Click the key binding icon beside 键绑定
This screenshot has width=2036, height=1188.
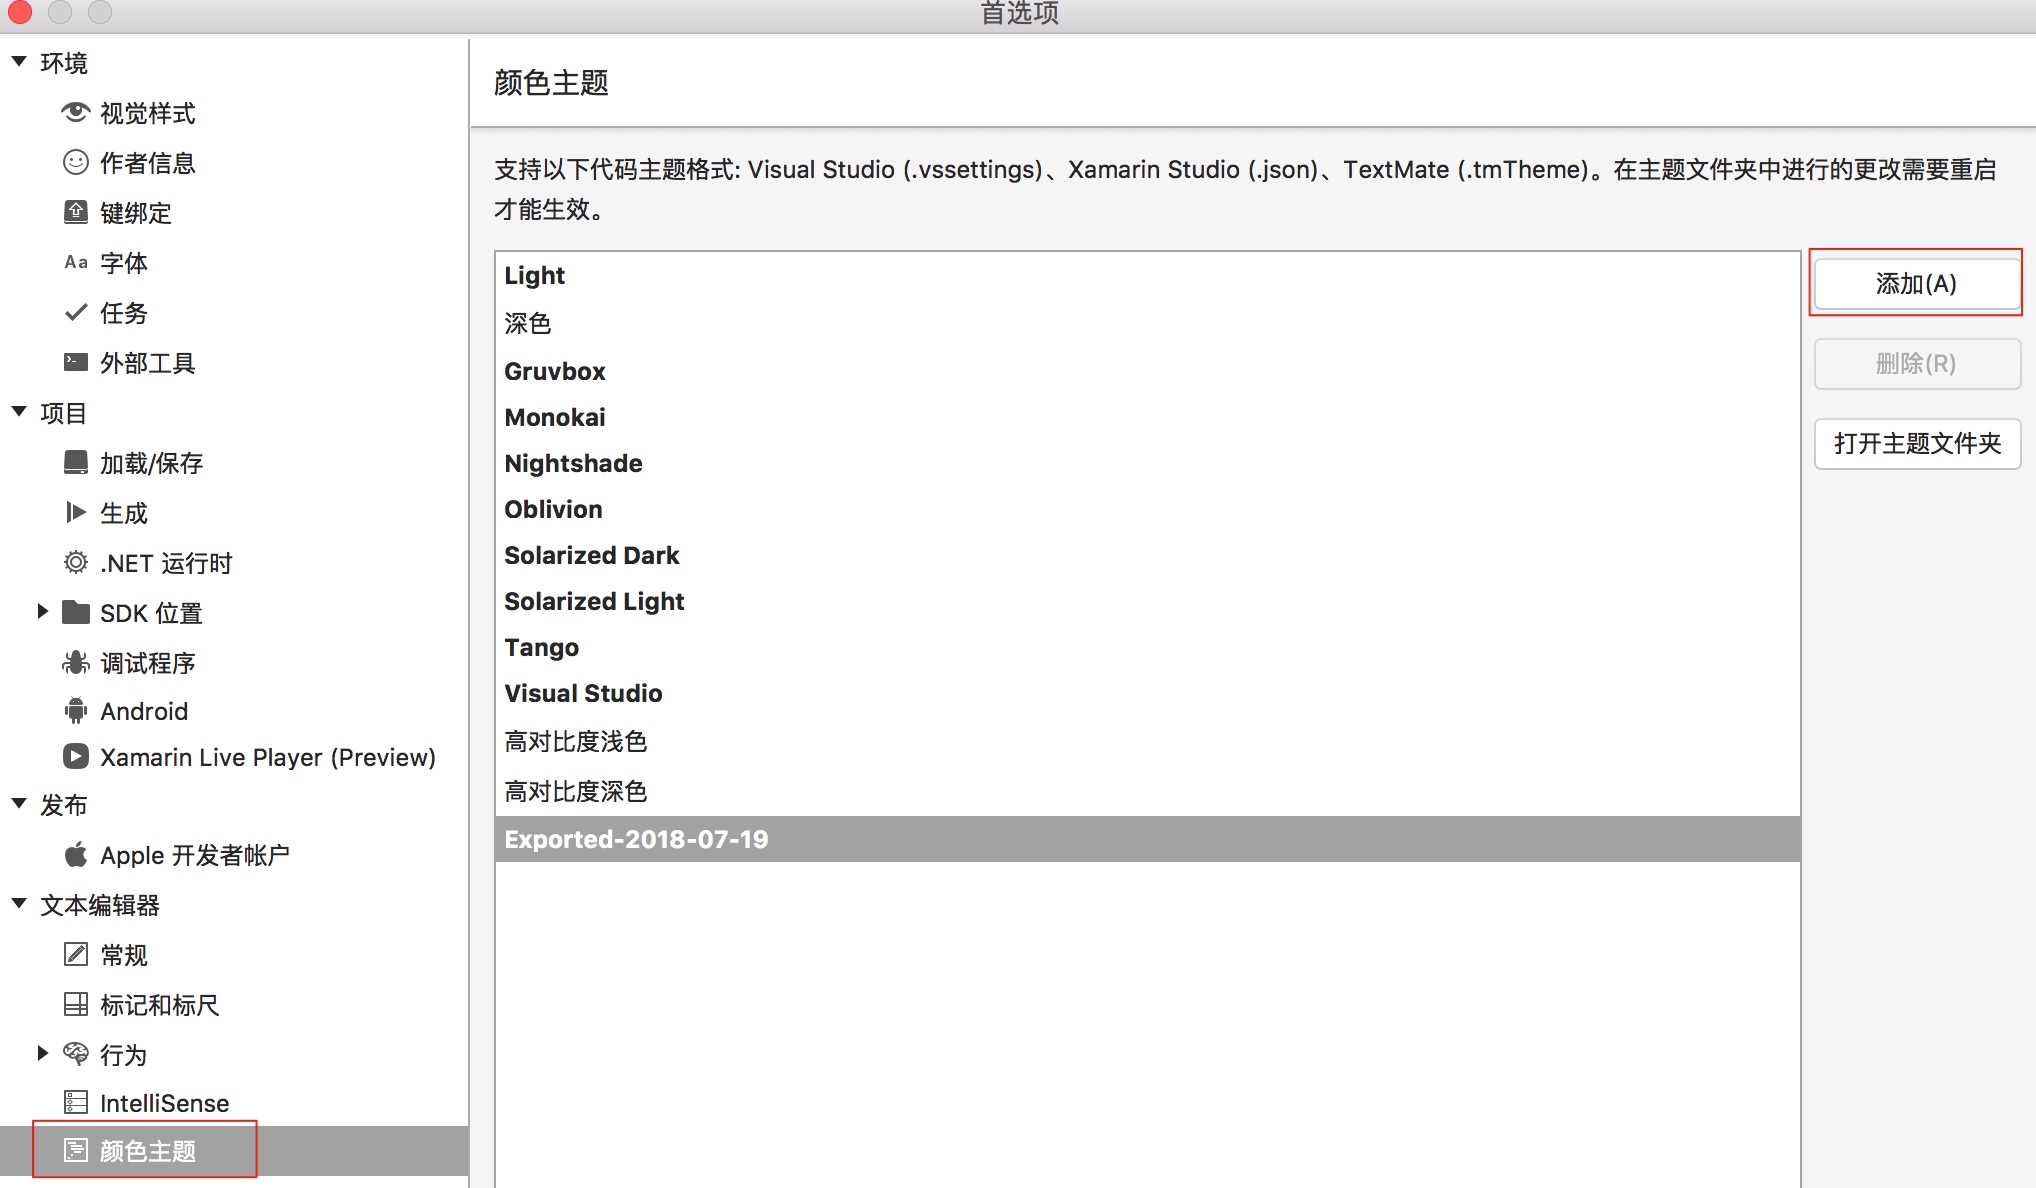(x=76, y=212)
